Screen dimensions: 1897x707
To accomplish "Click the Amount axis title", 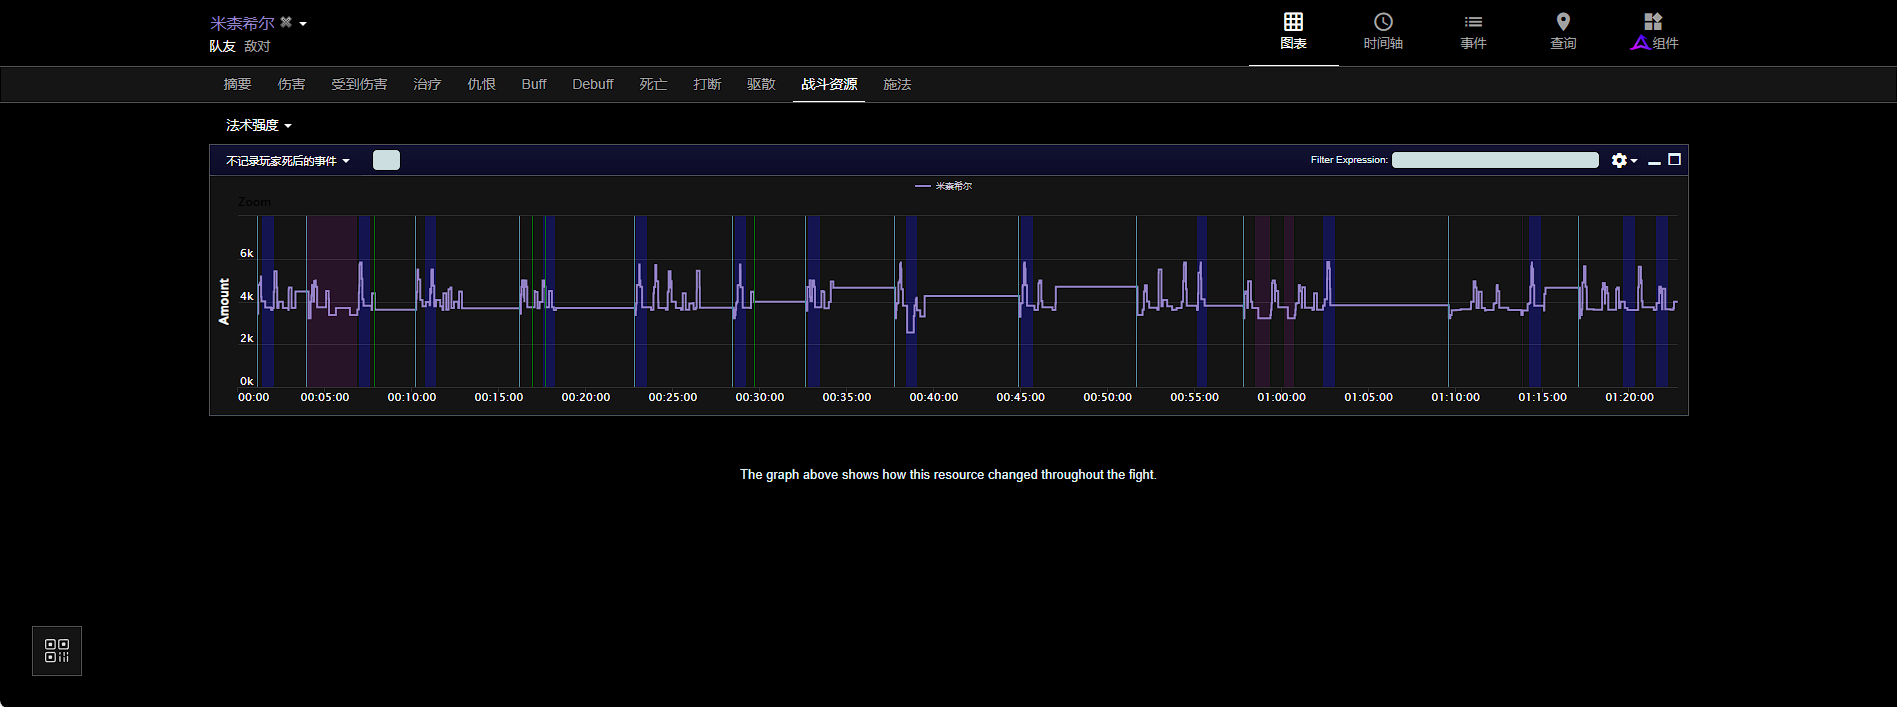I will pyautogui.click(x=224, y=301).
